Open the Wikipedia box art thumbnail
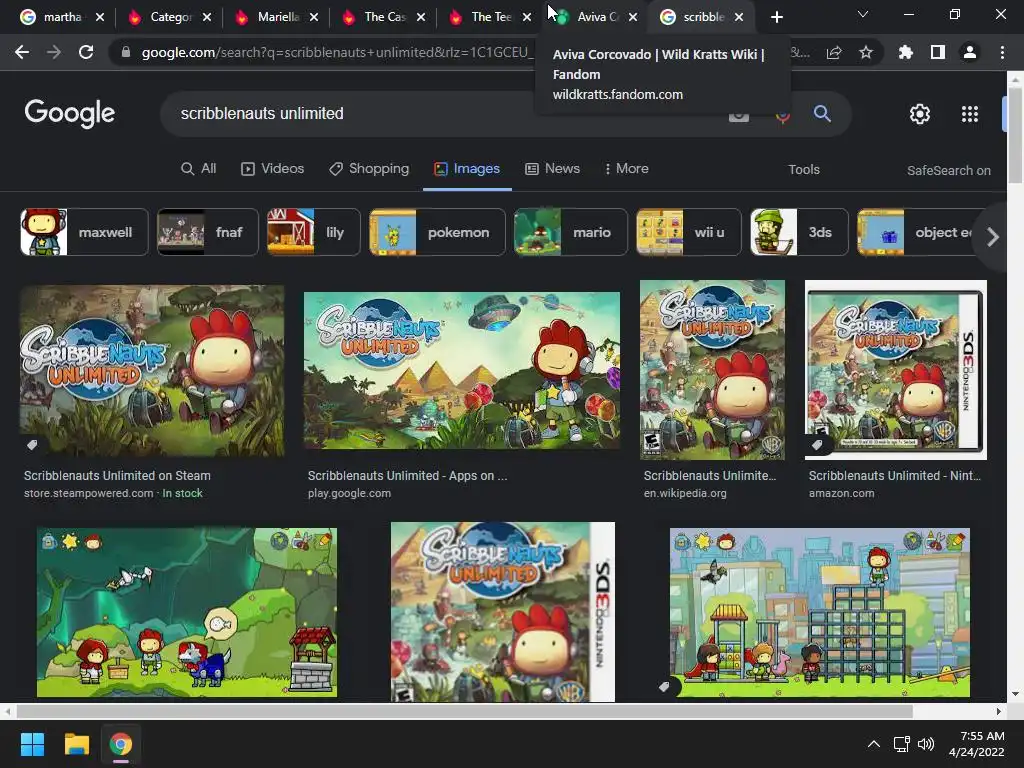 point(712,370)
